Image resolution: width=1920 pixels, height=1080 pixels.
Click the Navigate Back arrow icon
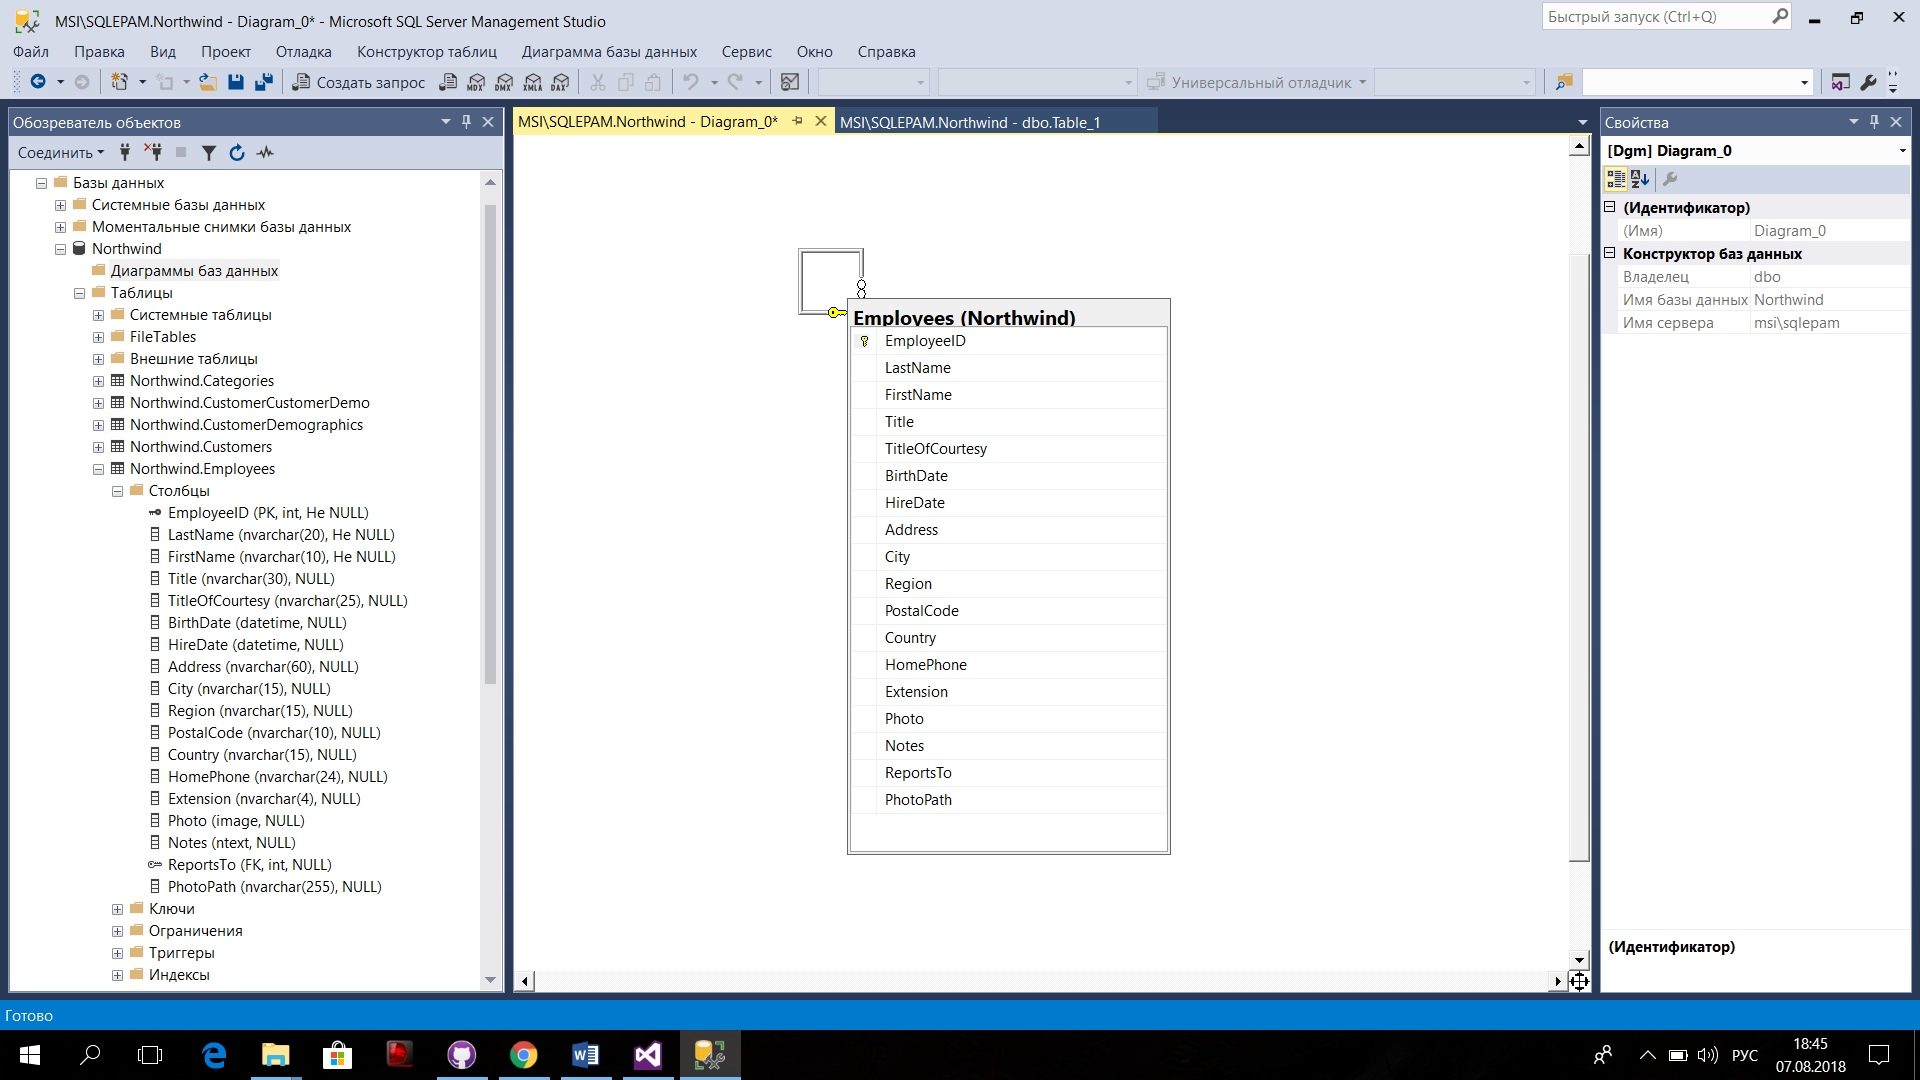[x=38, y=82]
